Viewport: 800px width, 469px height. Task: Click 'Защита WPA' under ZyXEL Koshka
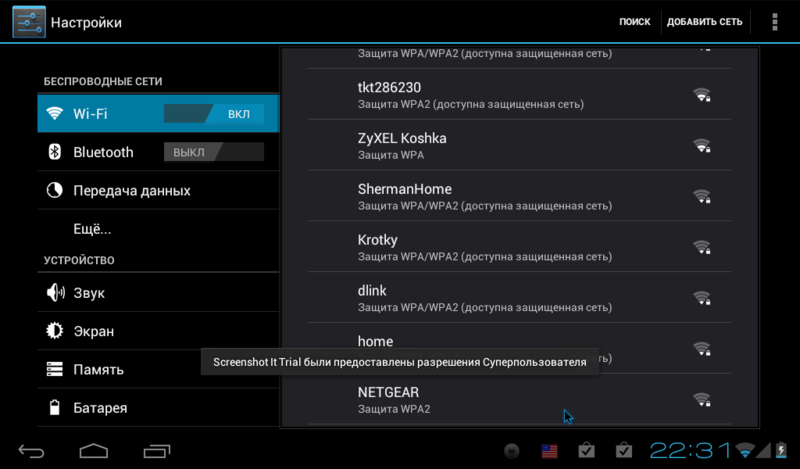(391, 155)
